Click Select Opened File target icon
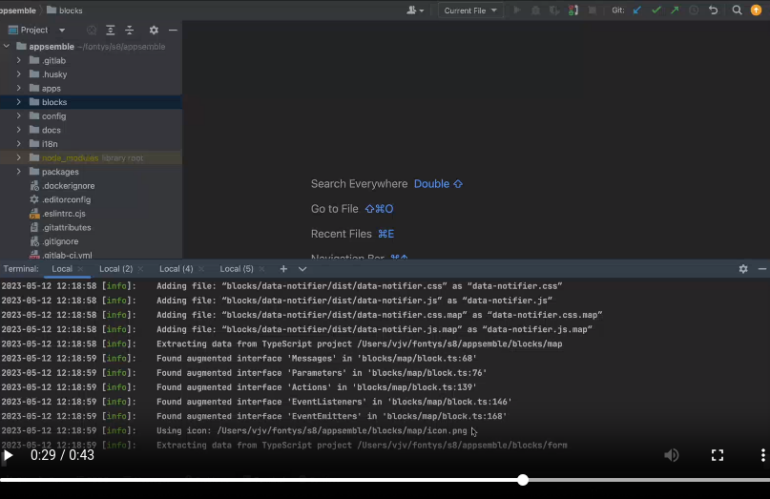This screenshot has height=499, width=770. click(x=91, y=30)
